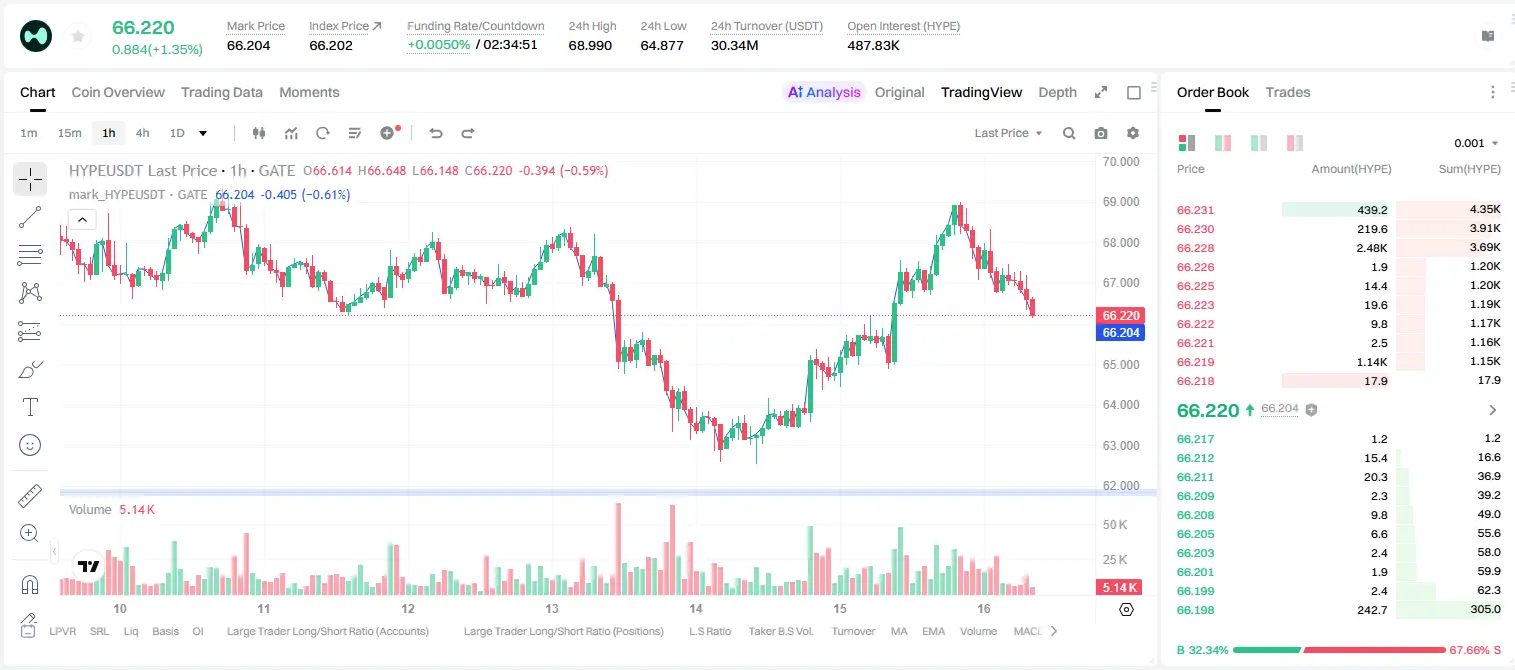
Task: Undo the last chart action
Action: tap(435, 133)
